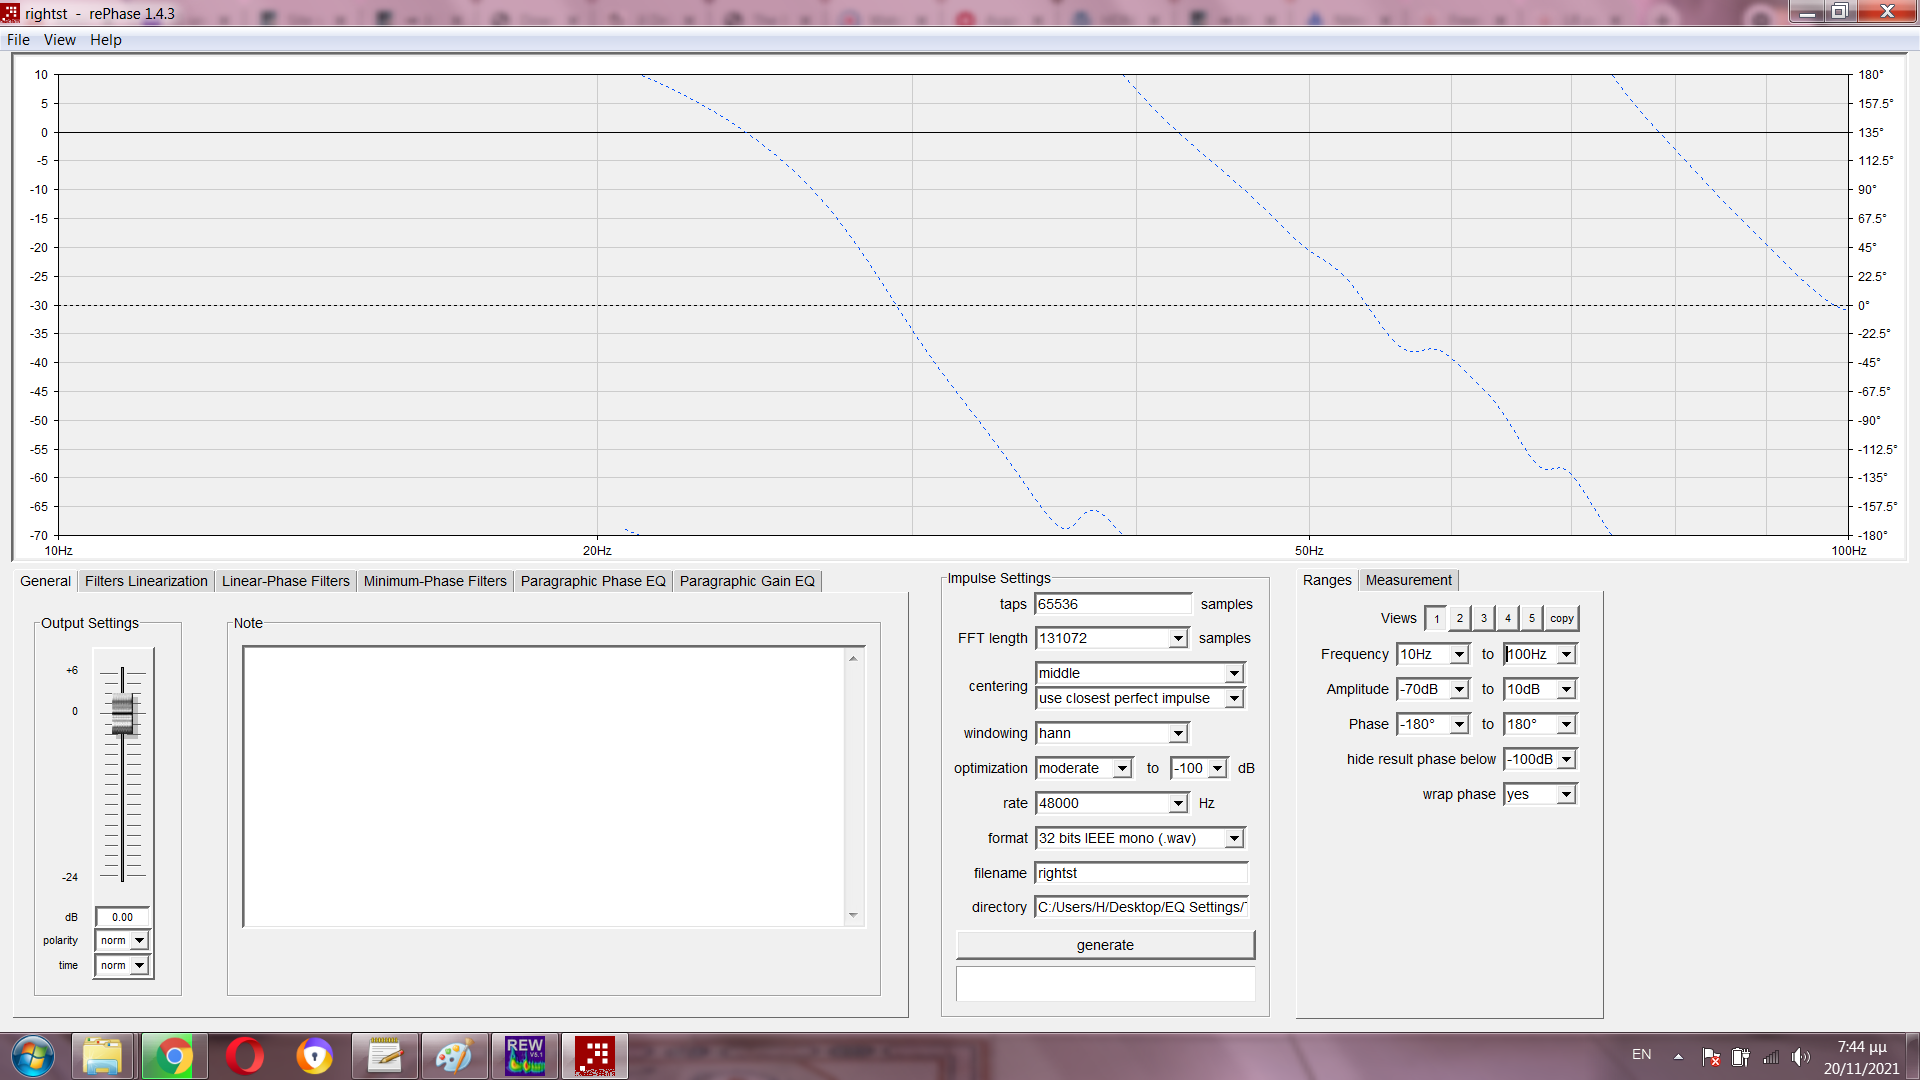Open Windows Explorer folder icon
Image resolution: width=1920 pixels, height=1080 pixels.
(102, 1056)
